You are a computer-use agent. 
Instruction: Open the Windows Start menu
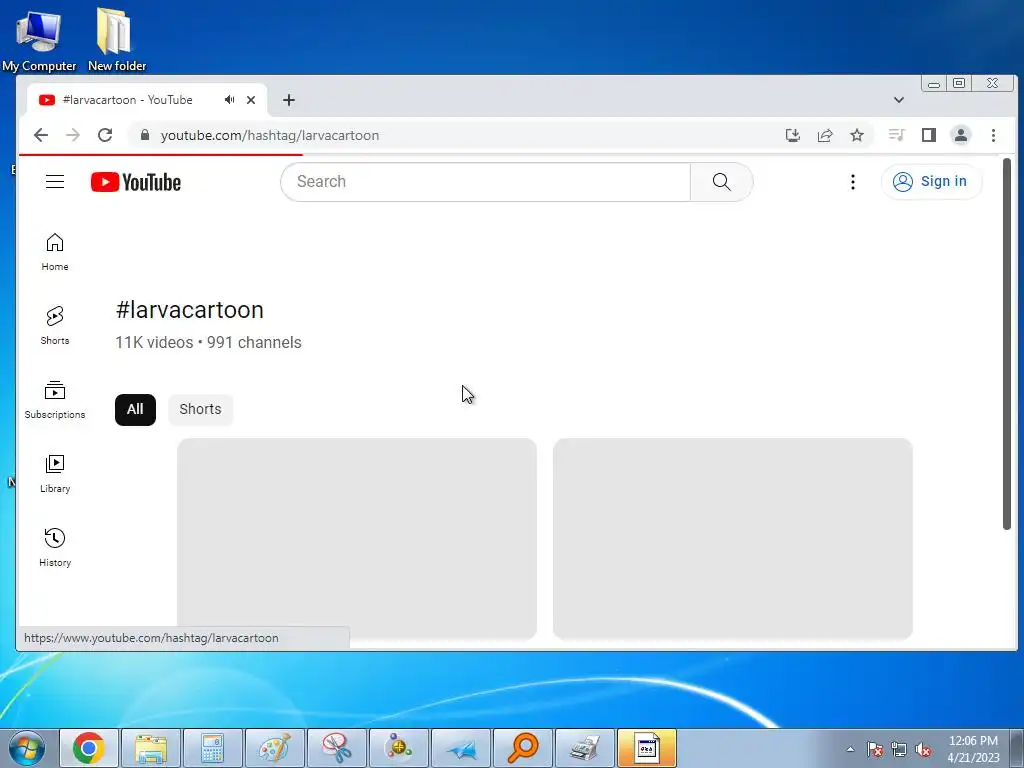[27, 748]
